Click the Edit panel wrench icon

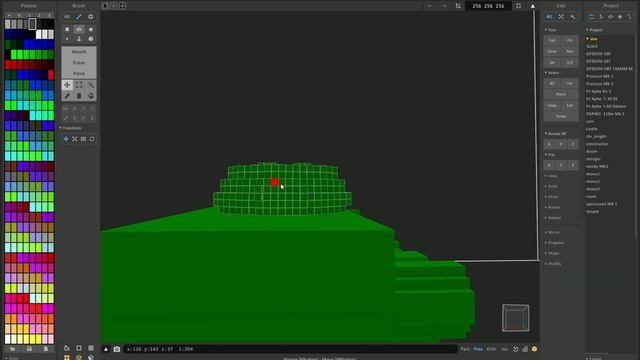573,17
